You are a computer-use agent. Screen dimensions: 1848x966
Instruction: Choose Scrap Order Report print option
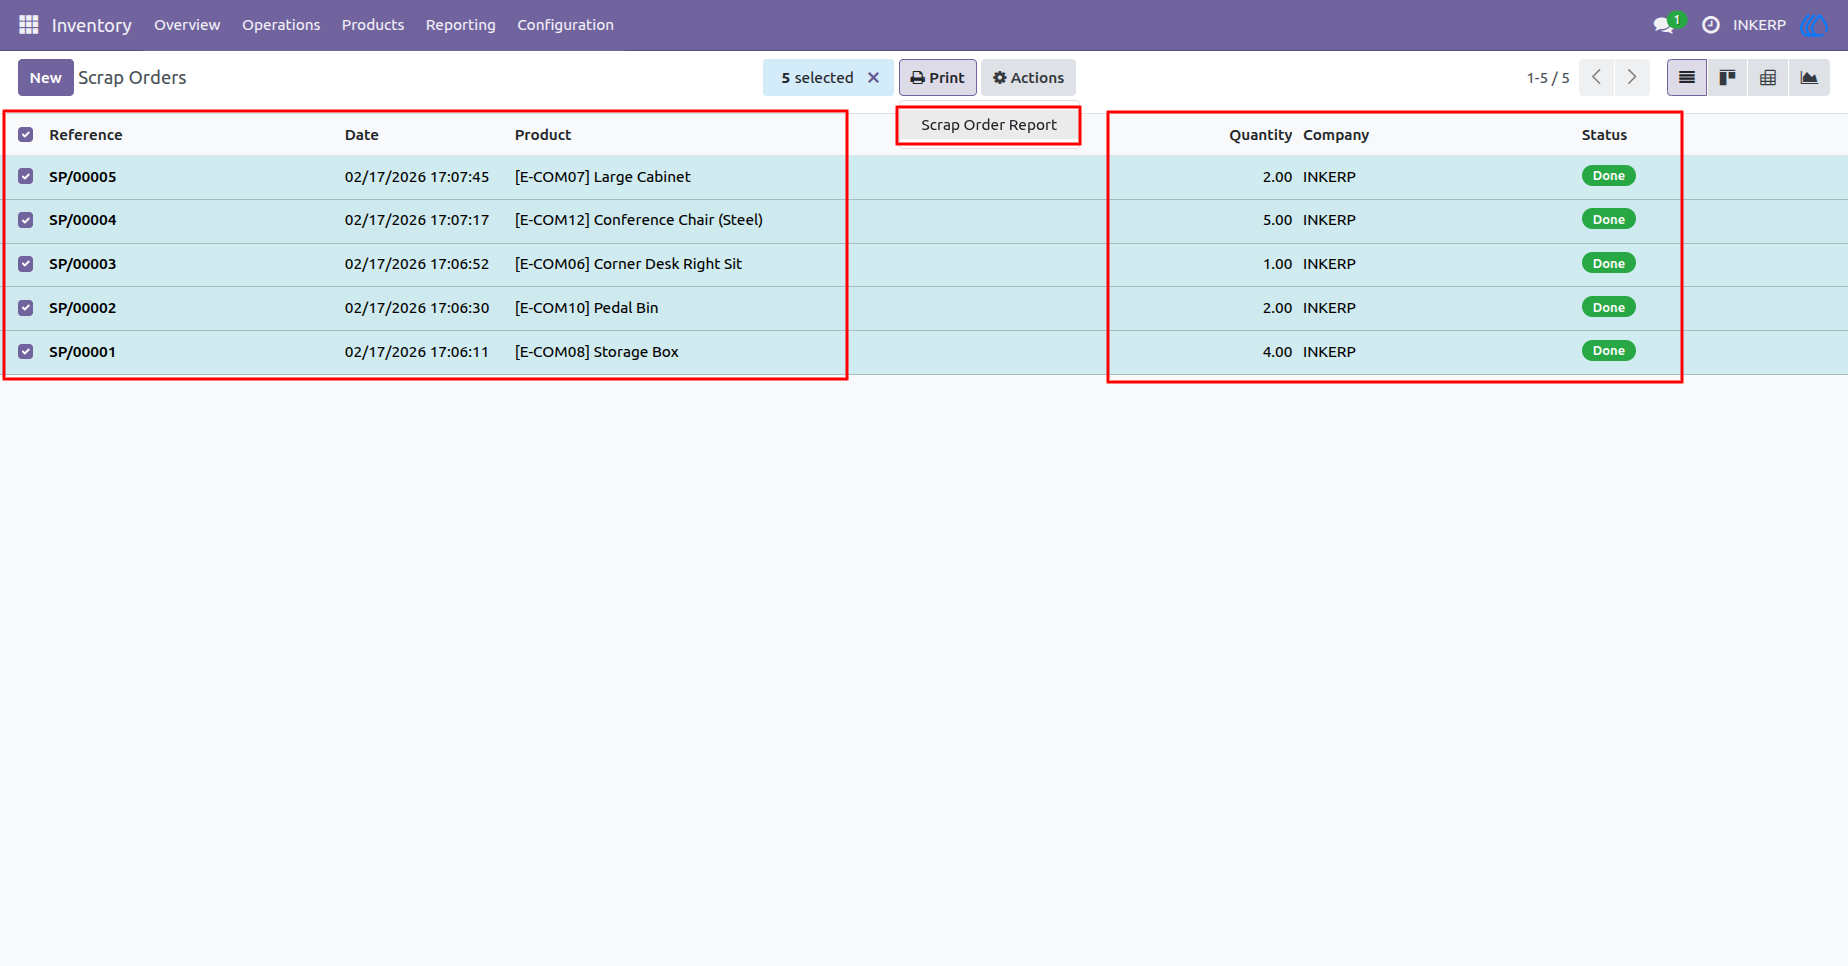tap(988, 125)
